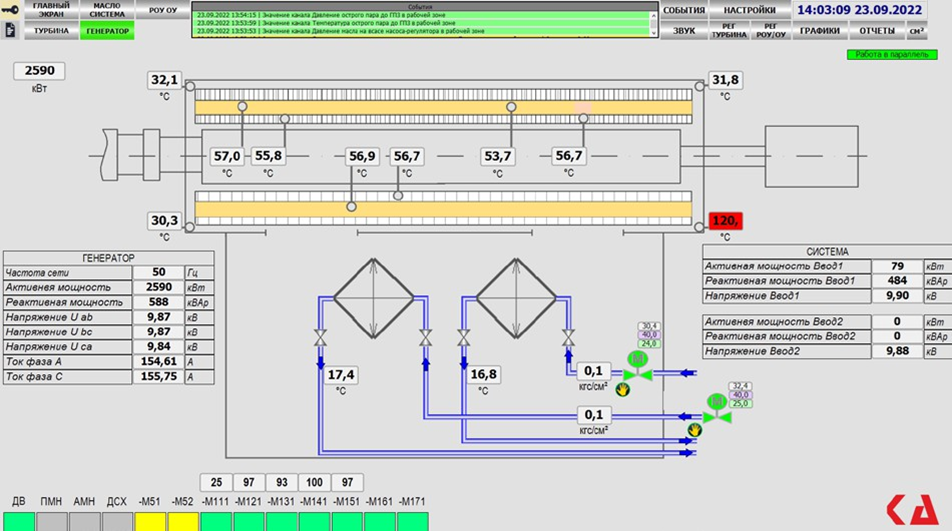Click the green ДВ status indicator
This screenshot has width=952, height=531.
(x=19, y=522)
